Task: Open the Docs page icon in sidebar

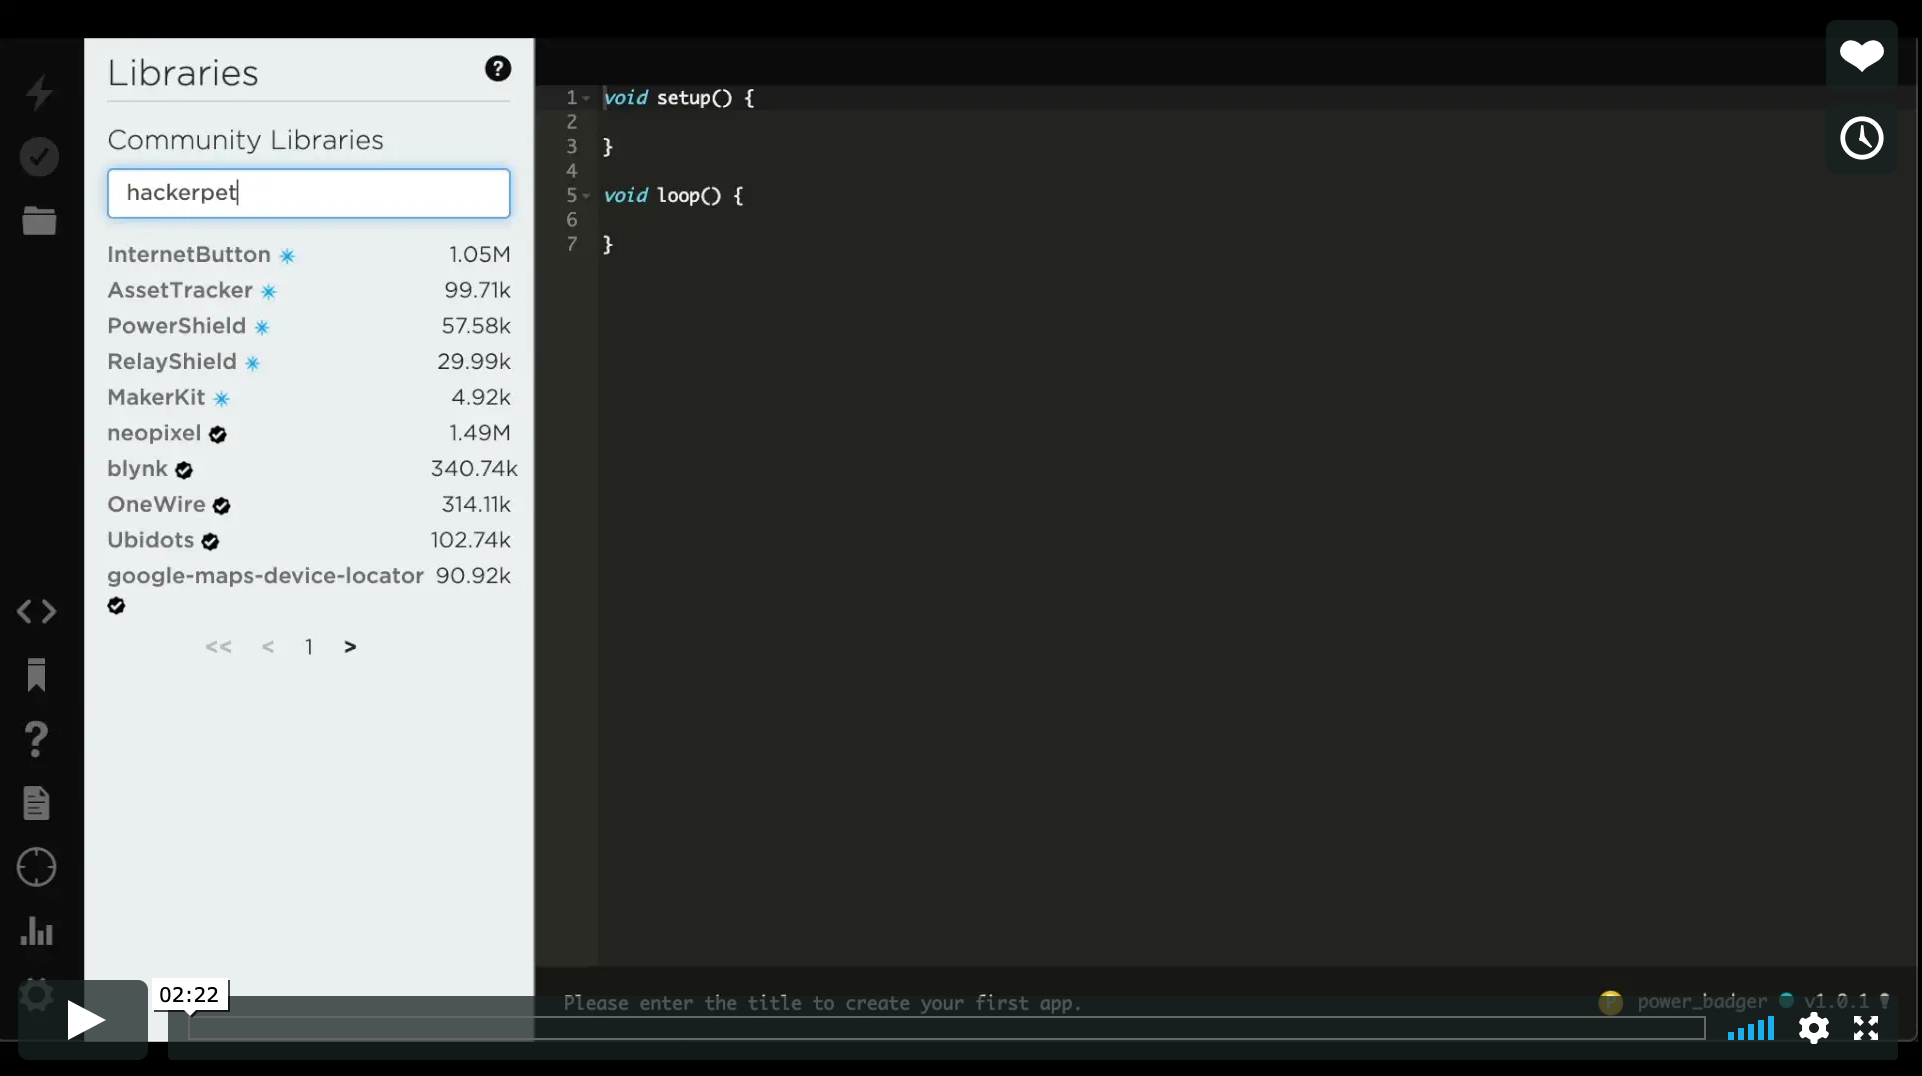Action: (37, 803)
